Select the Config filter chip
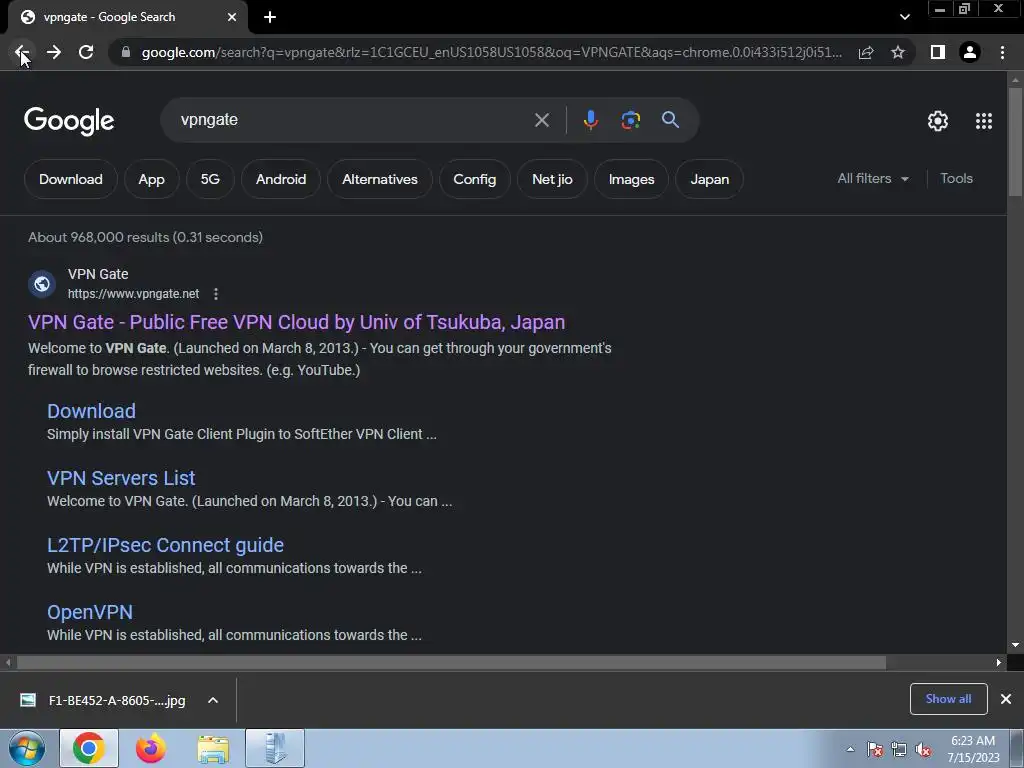The width and height of the screenshot is (1024, 768). [475, 179]
